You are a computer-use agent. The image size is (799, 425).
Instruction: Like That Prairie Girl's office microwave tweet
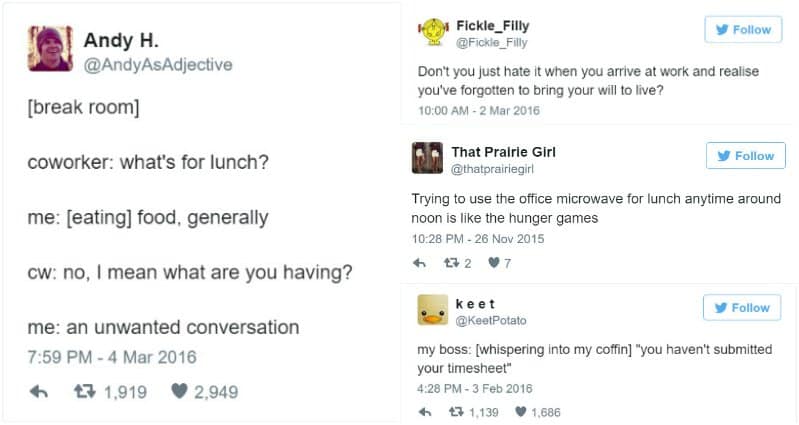[x=492, y=264]
